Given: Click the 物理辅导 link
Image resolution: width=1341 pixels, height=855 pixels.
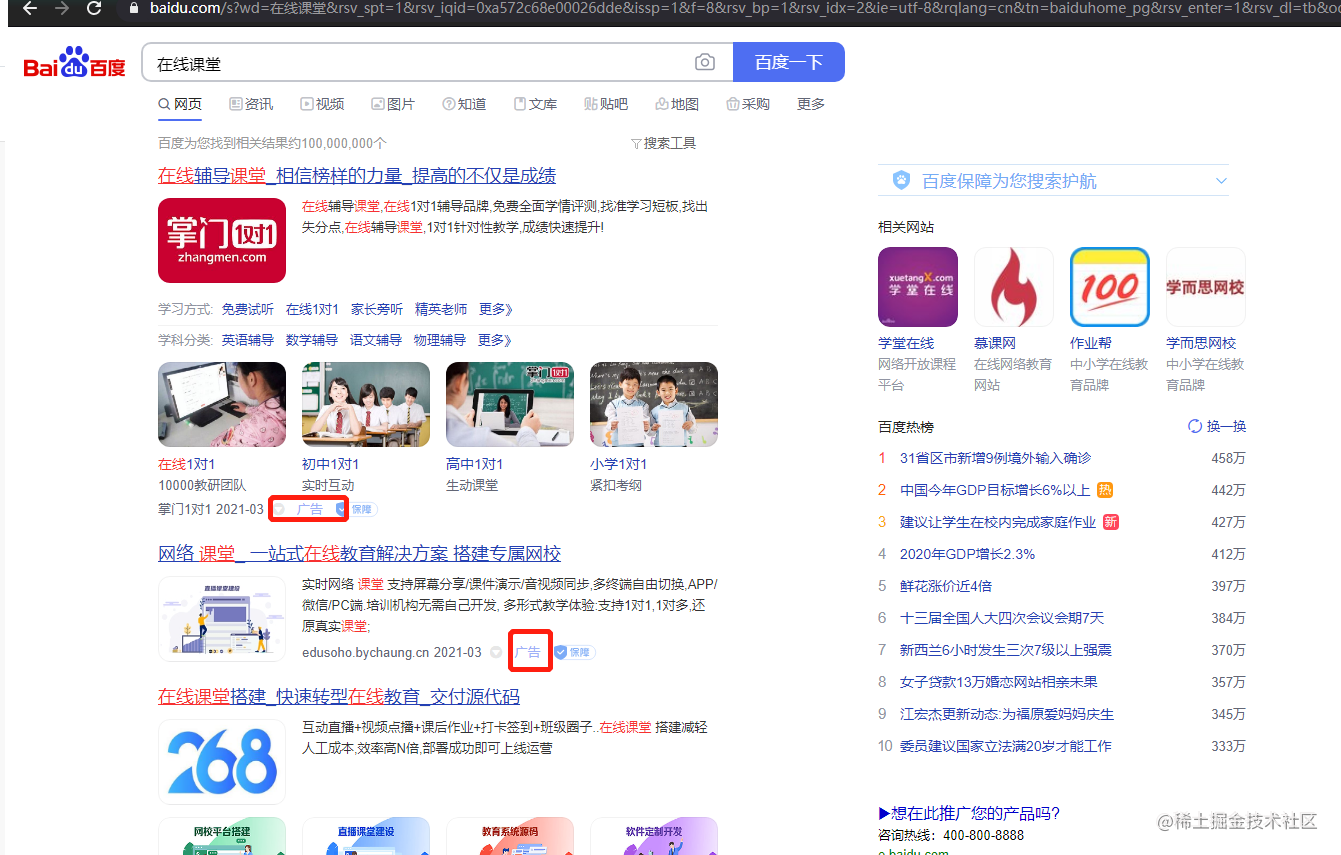Looking at the screenshot, I should [440, 340].
